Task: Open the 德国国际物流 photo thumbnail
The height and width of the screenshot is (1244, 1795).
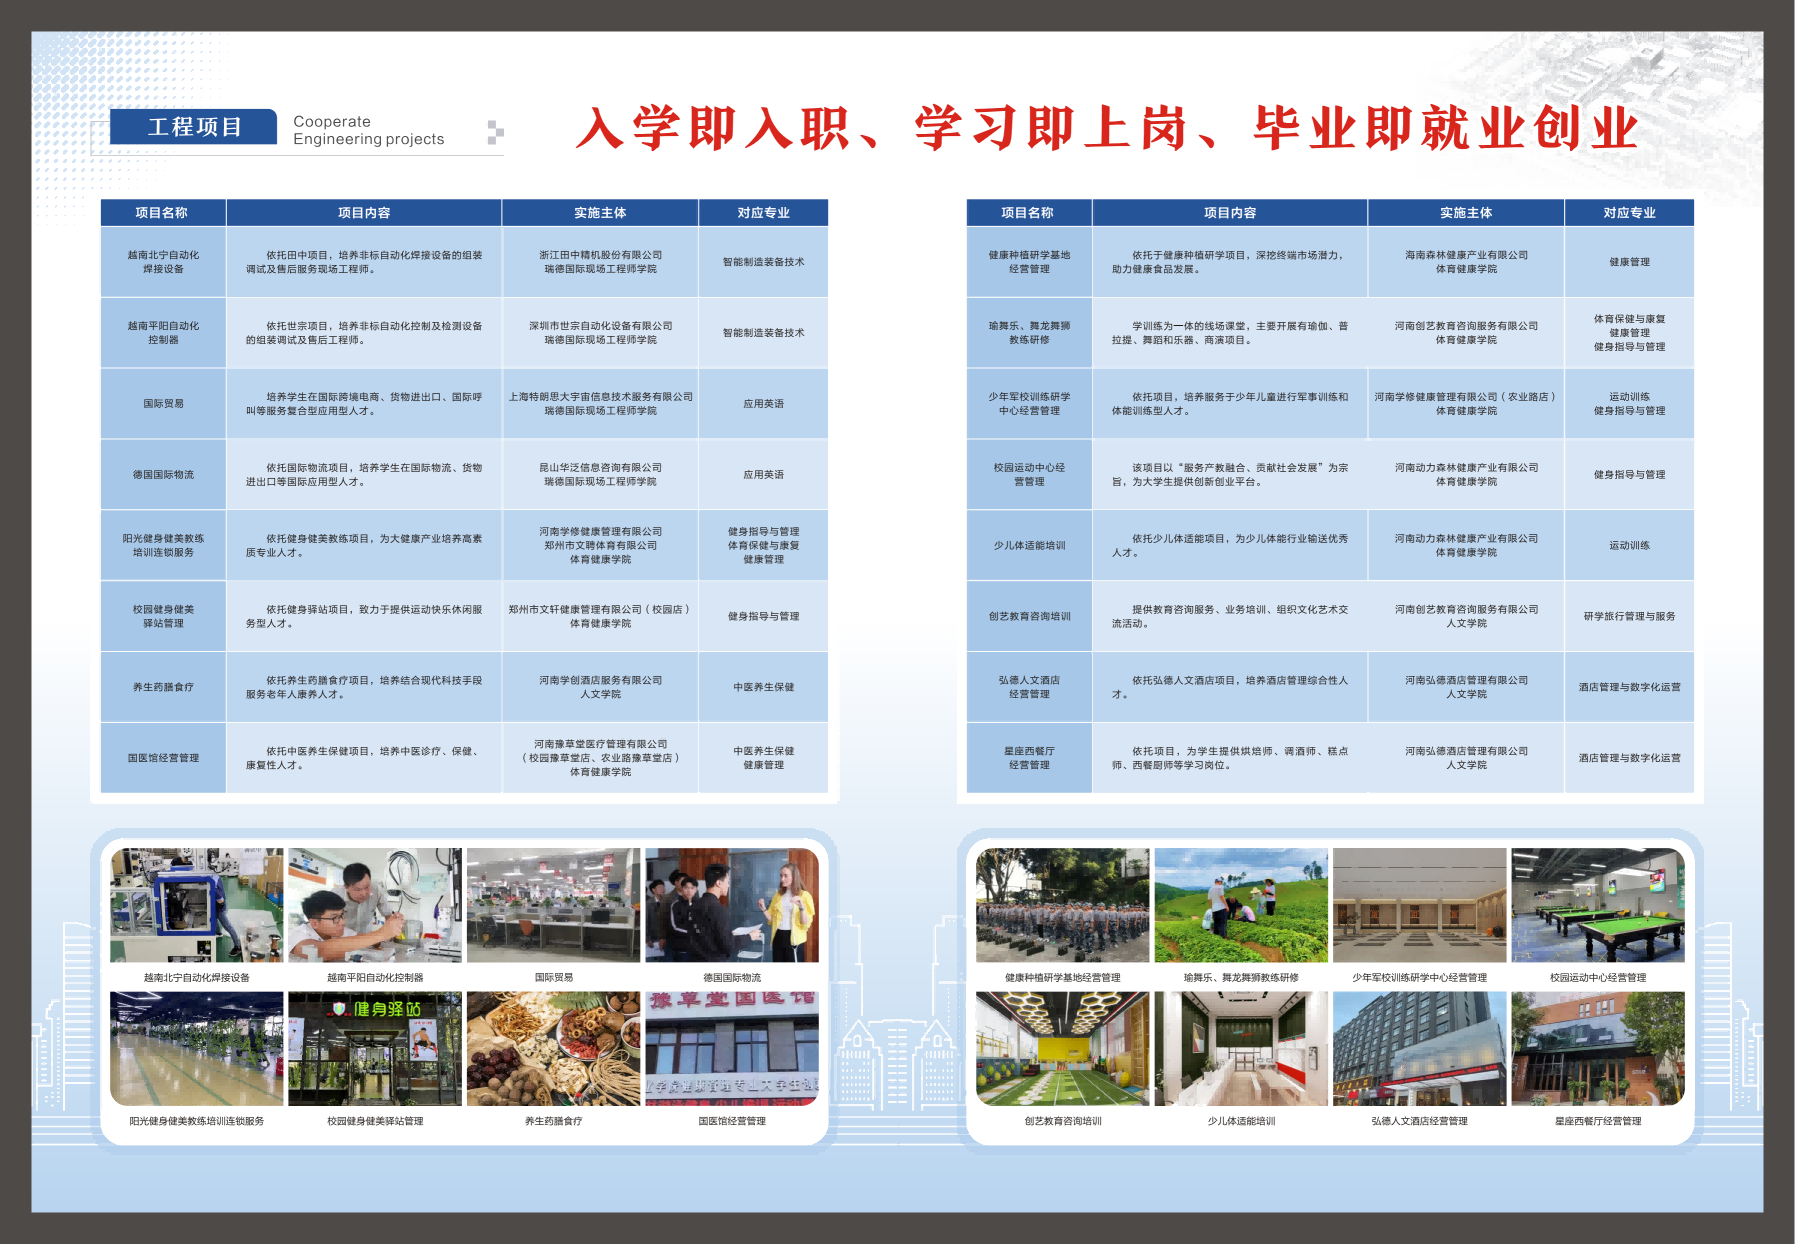Action: click(x=732, y=905)
